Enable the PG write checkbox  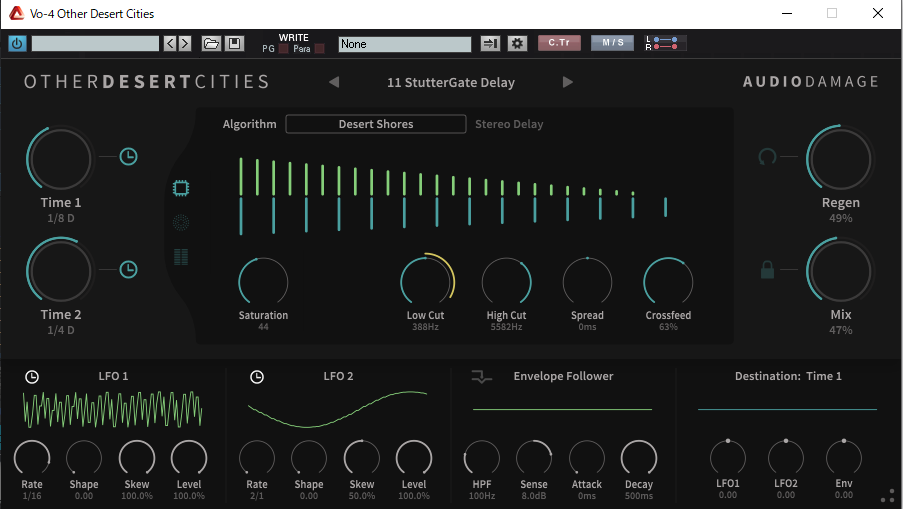pos(283,49)
